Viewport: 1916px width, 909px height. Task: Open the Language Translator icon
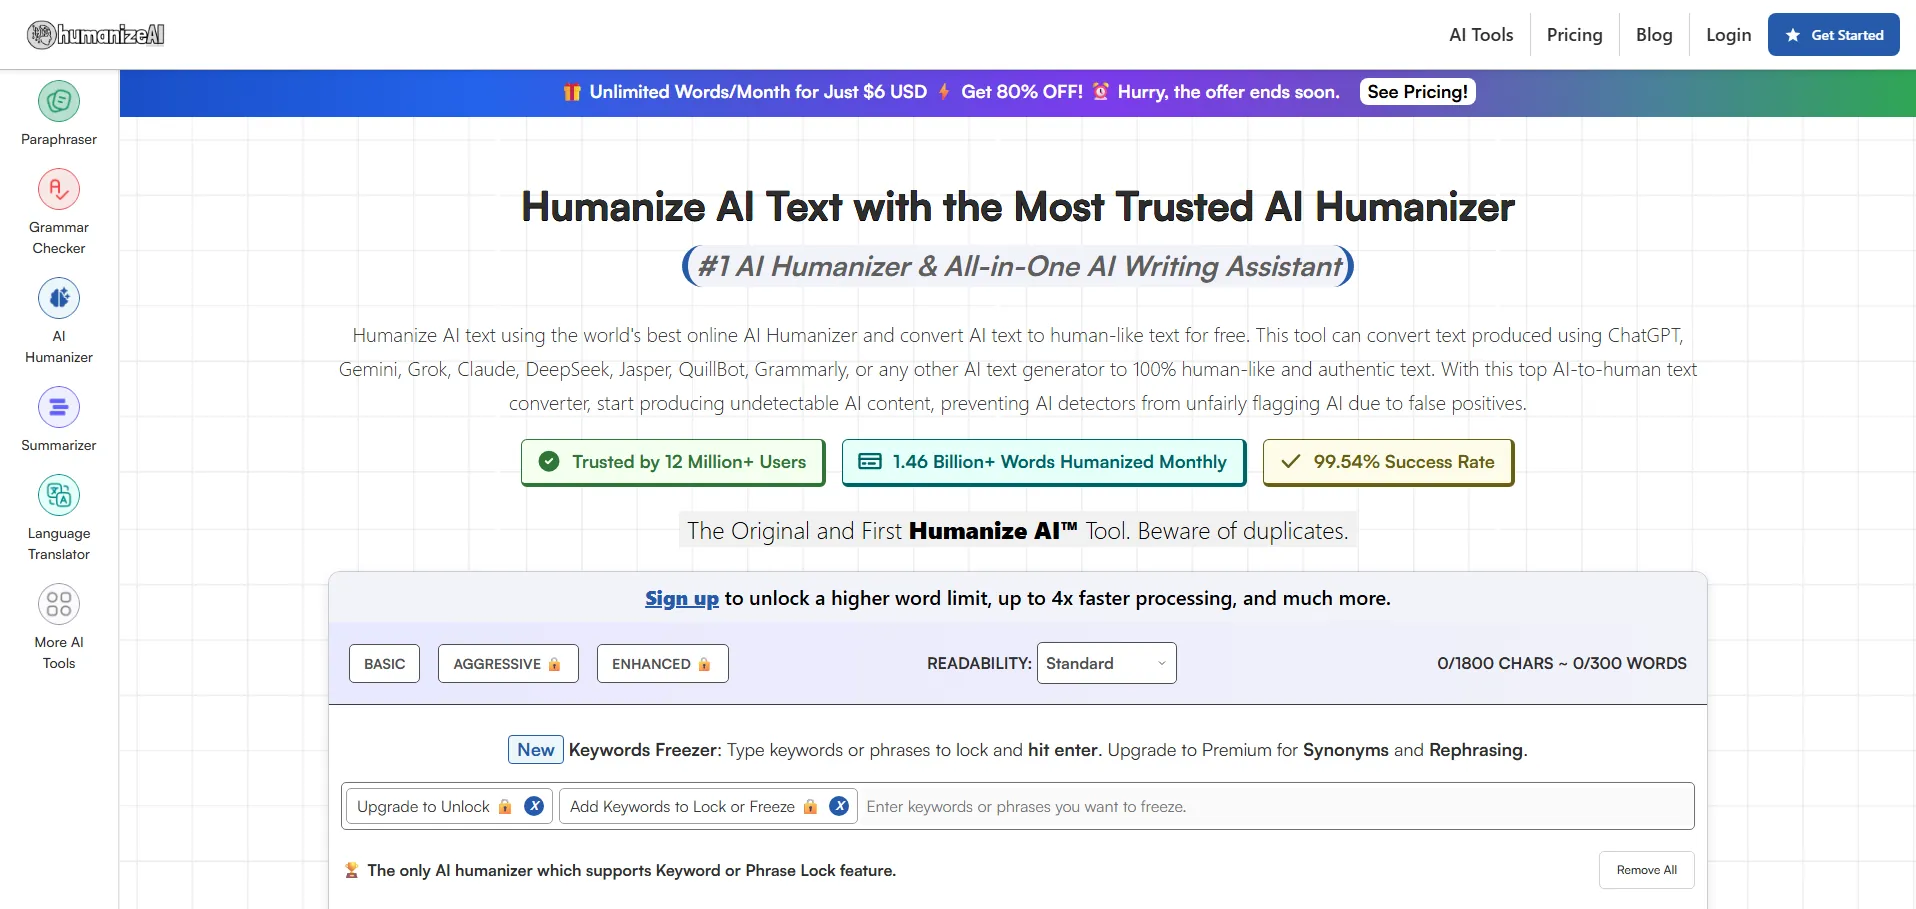pyautogui.click(x=59, y=495)
